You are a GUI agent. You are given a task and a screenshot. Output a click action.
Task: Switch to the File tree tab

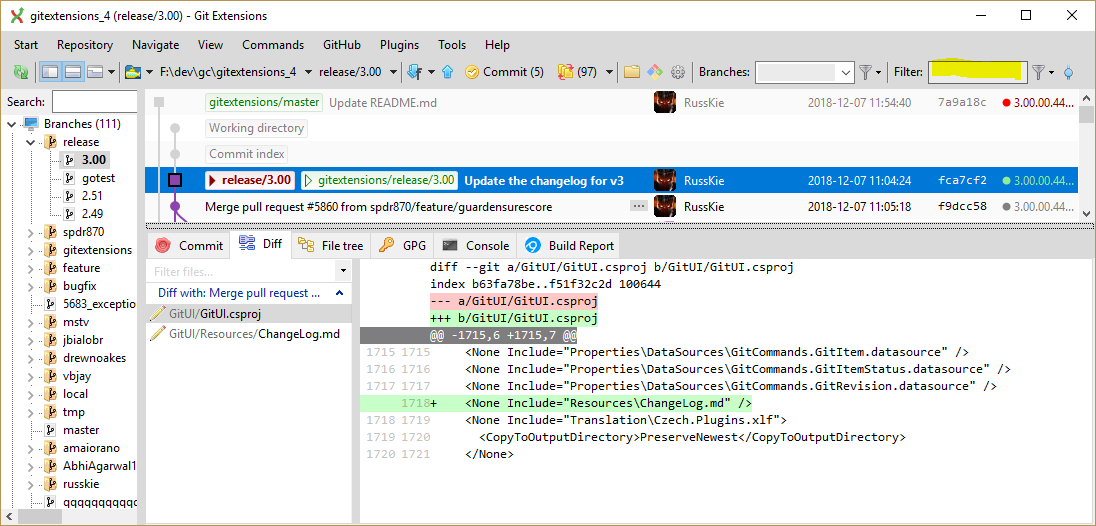331,245
